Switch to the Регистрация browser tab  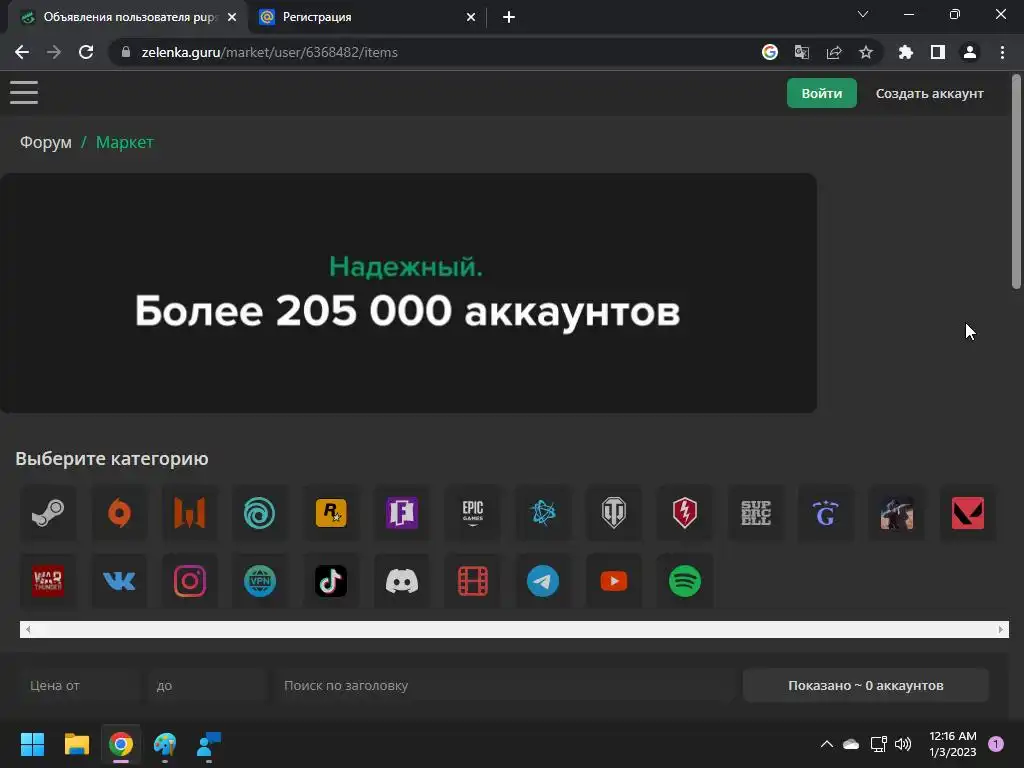pos(366,17)
